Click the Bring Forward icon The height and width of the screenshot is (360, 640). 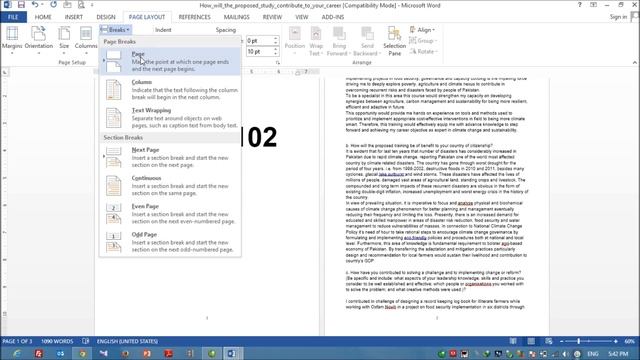339,33
